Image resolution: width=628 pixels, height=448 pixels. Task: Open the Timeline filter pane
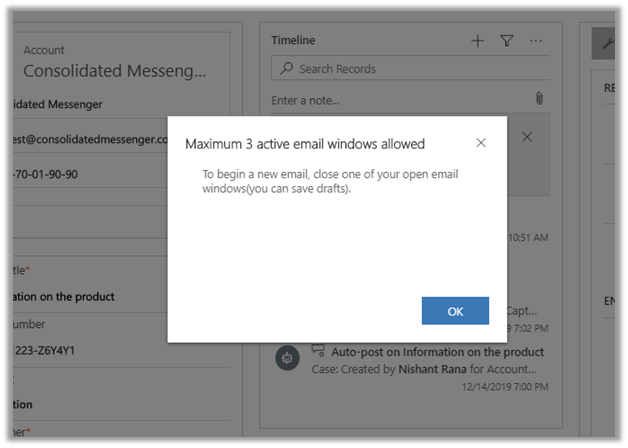[507, 41]
